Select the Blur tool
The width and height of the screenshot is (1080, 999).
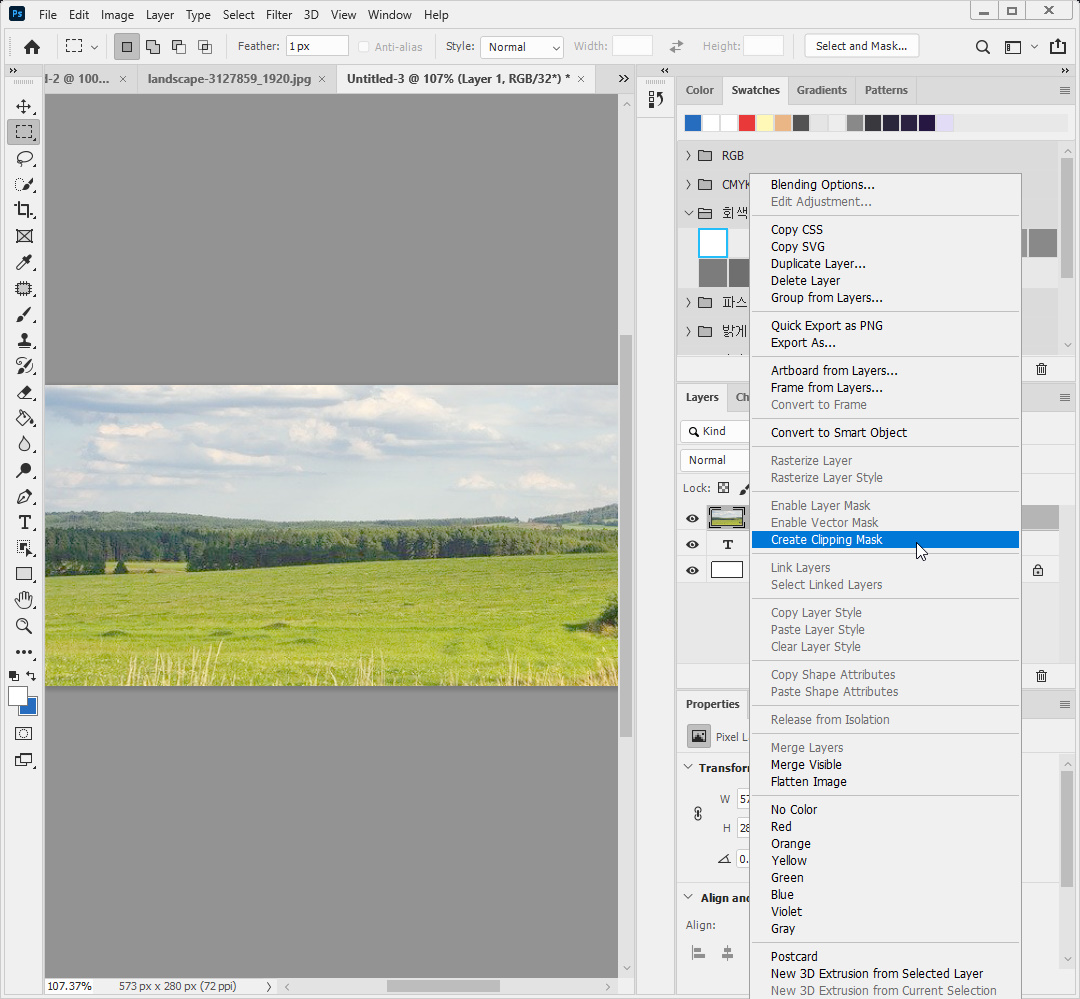24,444
